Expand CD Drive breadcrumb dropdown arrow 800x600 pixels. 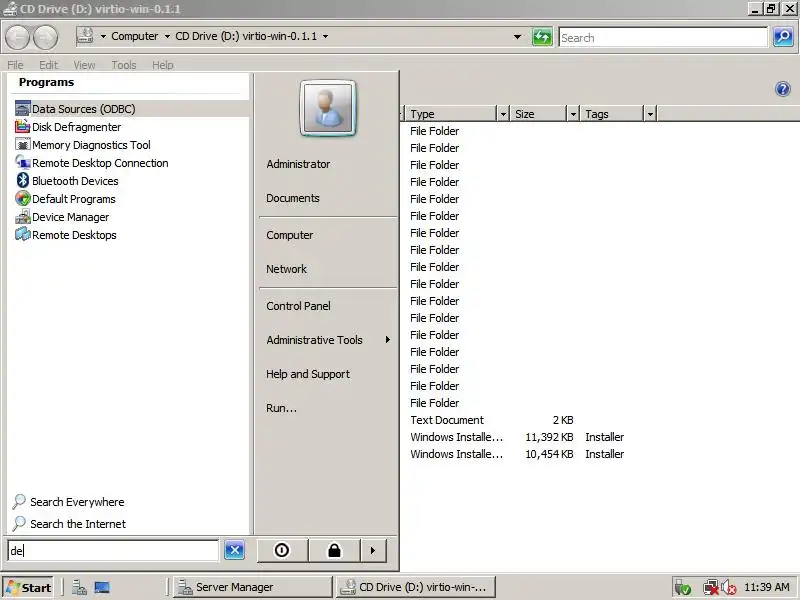(x=326, y=36)
